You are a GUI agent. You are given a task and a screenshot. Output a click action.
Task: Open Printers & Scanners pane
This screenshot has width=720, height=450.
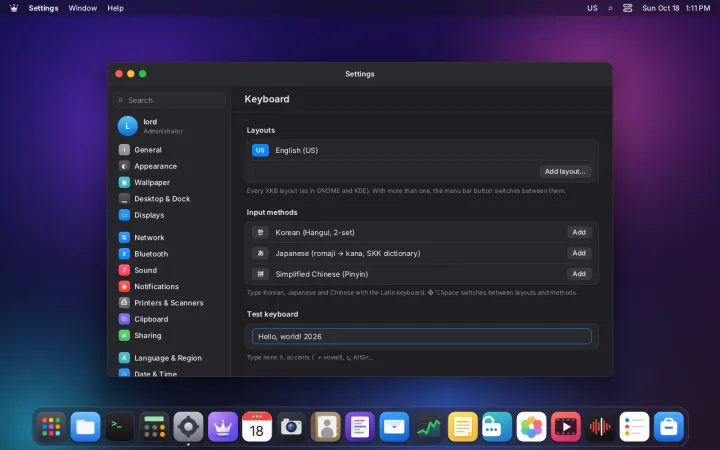(x=169, y=303)
